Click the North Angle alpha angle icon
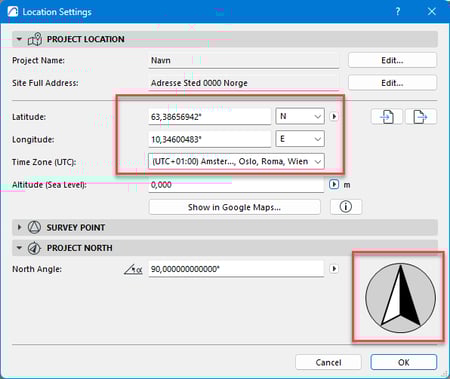The width and height of the screenshot is (450, 379). (x=133, y=269)
